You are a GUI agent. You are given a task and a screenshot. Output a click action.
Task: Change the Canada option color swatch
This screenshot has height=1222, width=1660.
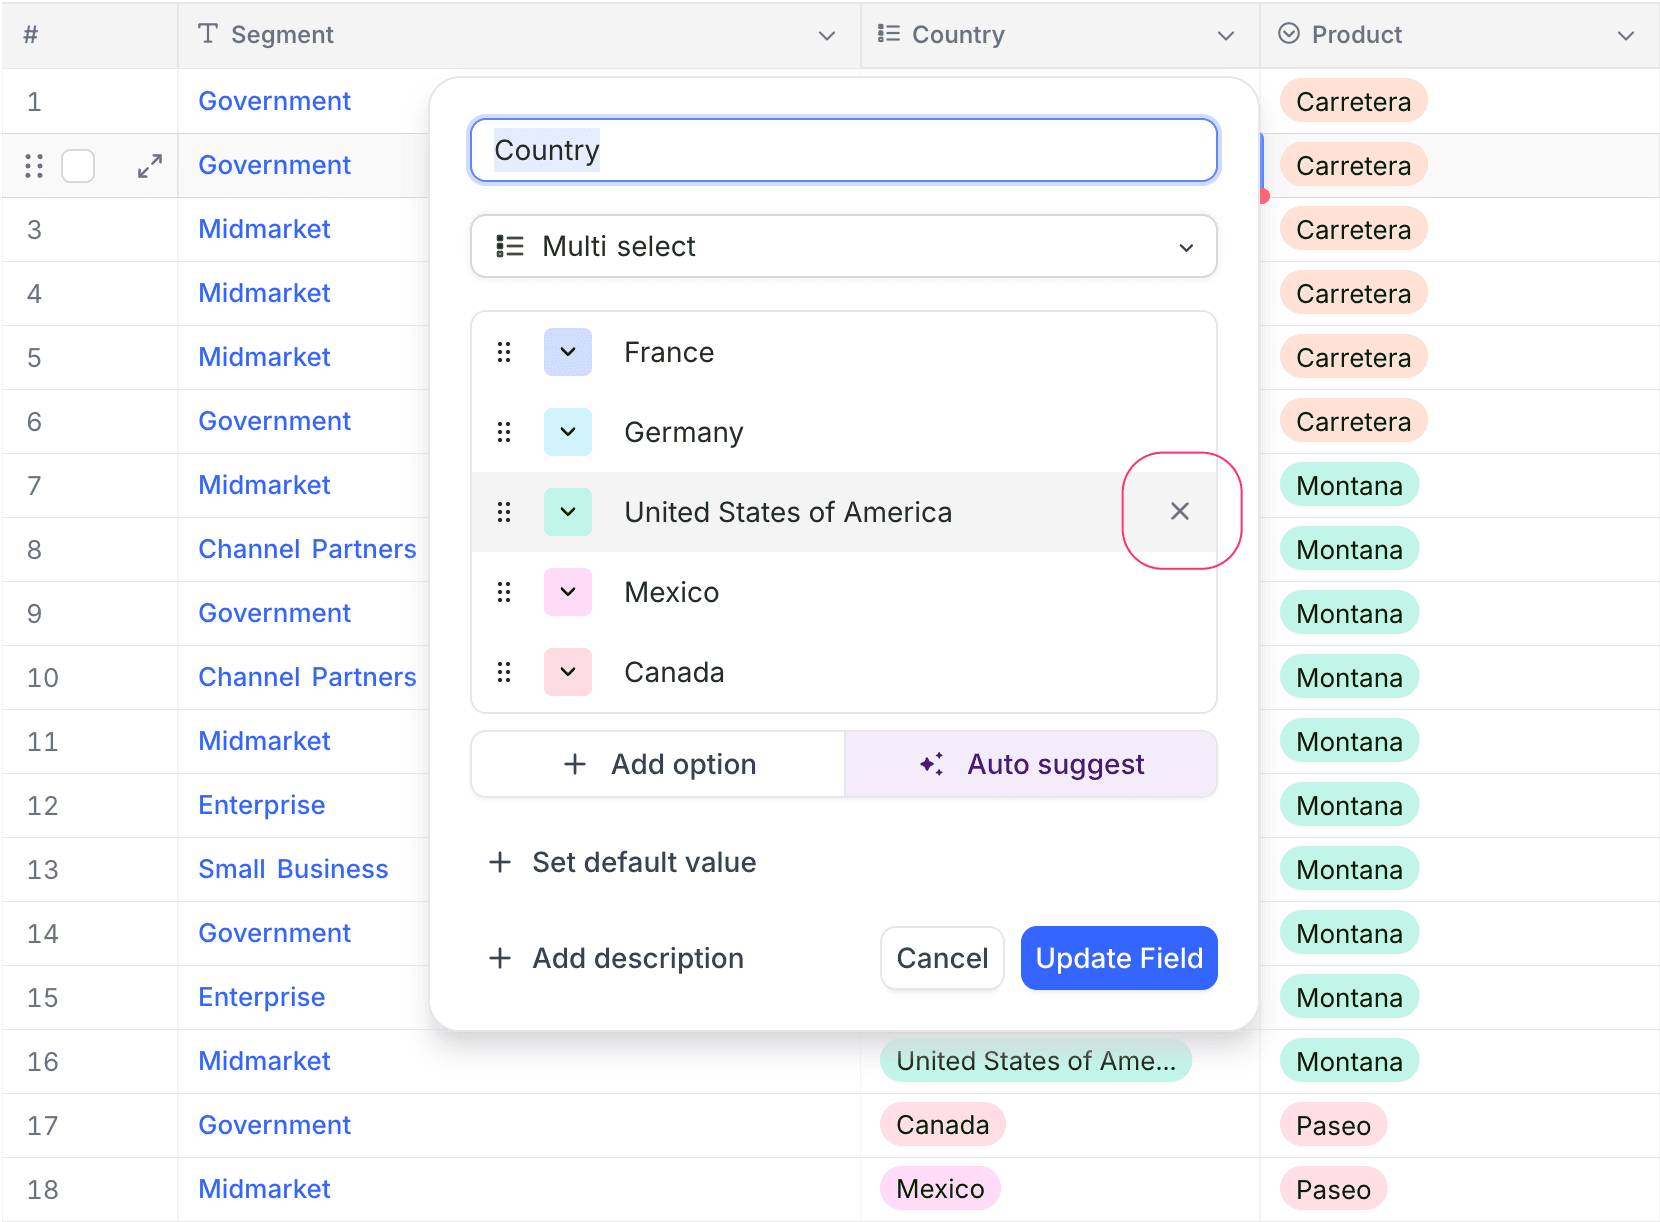tap(568, 672)
